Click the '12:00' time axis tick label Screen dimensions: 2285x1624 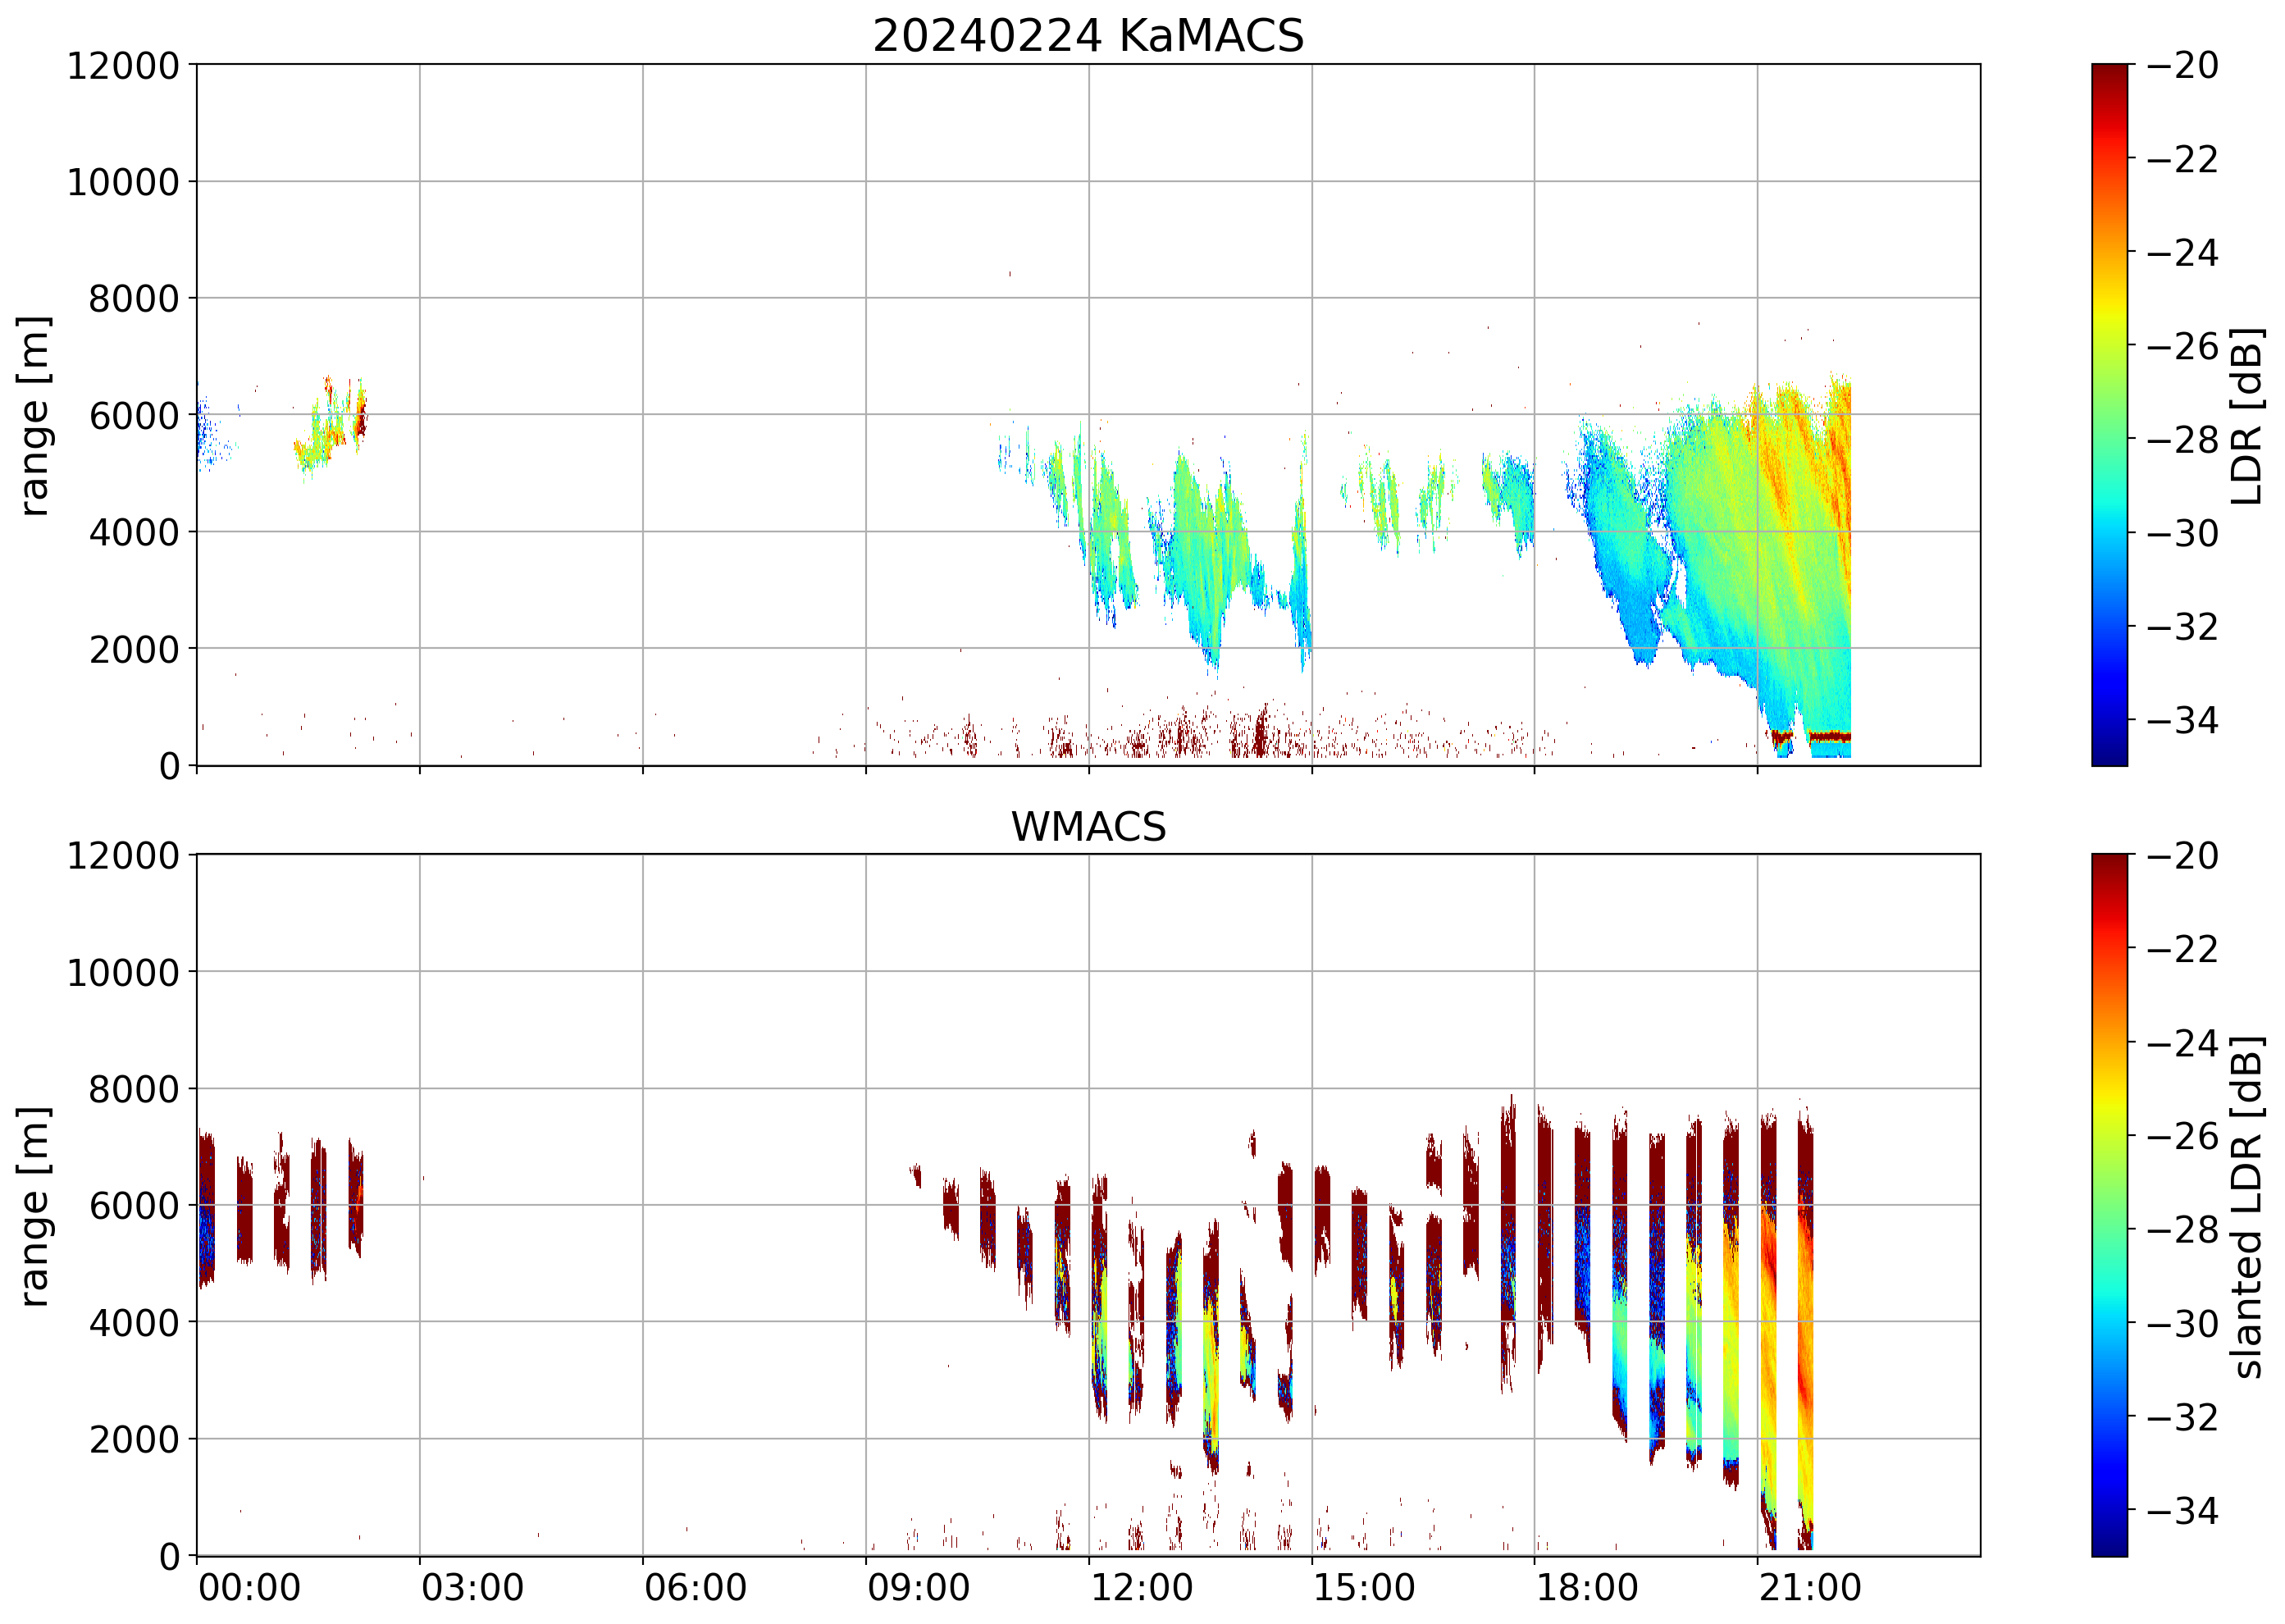[x=1141, y=1588]
